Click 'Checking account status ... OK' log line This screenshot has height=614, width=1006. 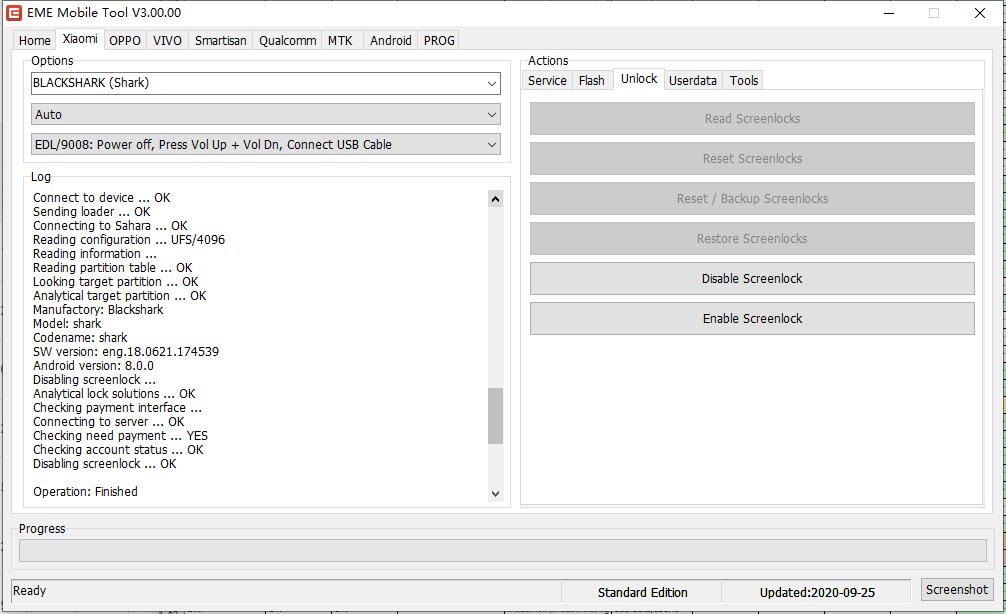tap(118, 450)
